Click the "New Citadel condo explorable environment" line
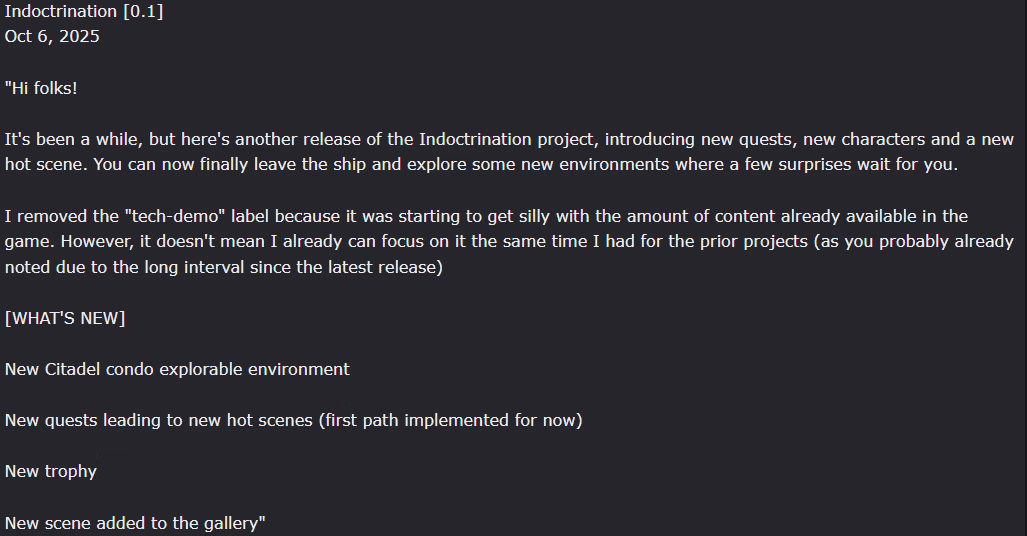This screenshot has height=536, width=1027. (x=177, y=369)
